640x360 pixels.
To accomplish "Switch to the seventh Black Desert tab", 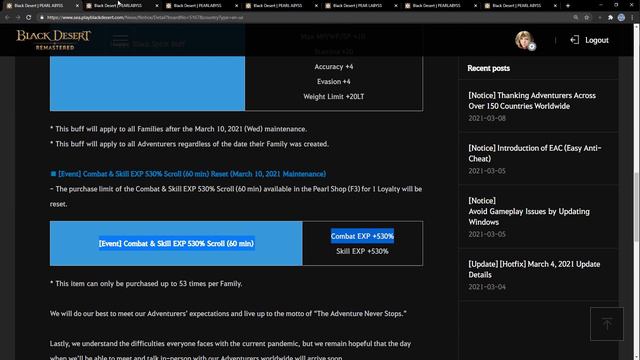I will (x=516, y=6).
